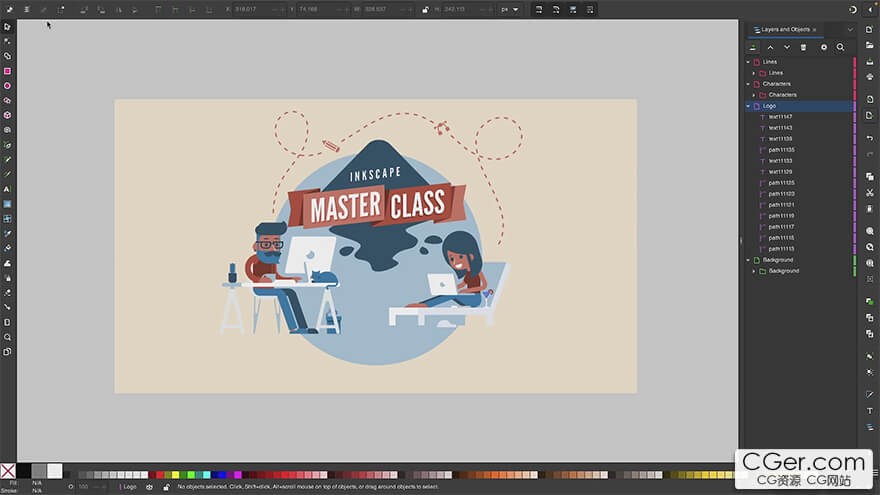Click the Copy icon in command bar
This screenshot has height=495, width=880.
869,176
